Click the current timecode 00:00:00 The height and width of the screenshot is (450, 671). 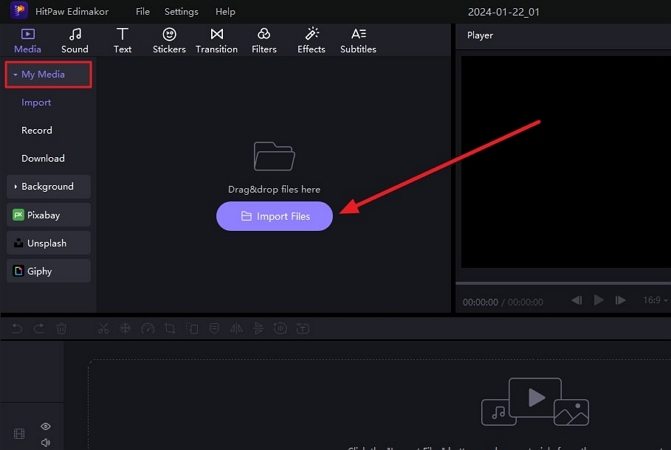click(x=480, y=302)
